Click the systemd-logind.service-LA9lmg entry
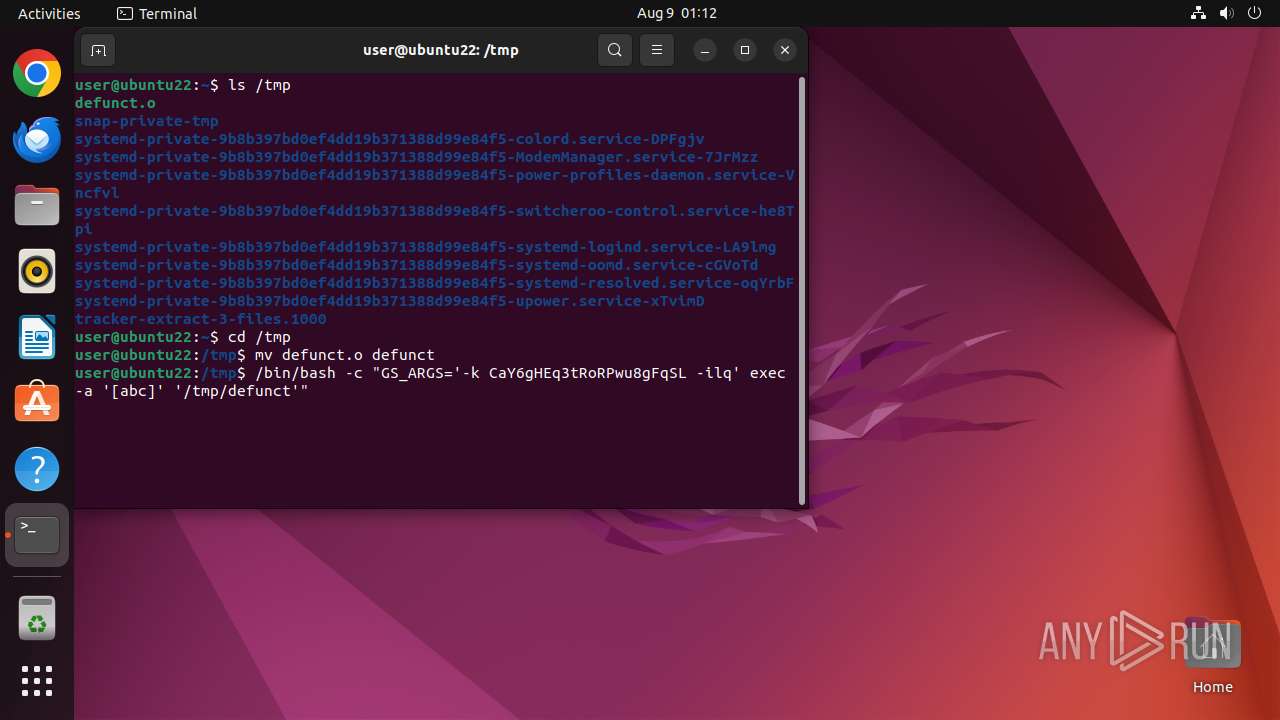 pyautogui.click(x=425, y=247)
